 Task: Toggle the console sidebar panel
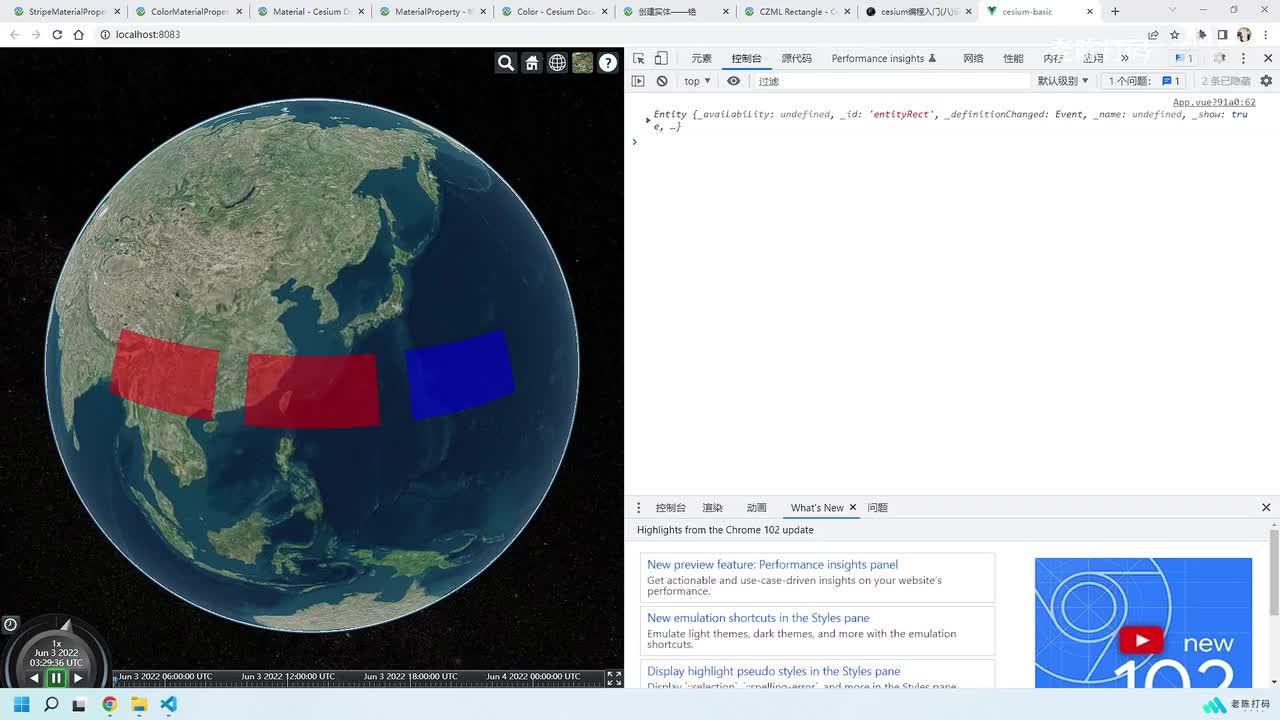(638, 81)
